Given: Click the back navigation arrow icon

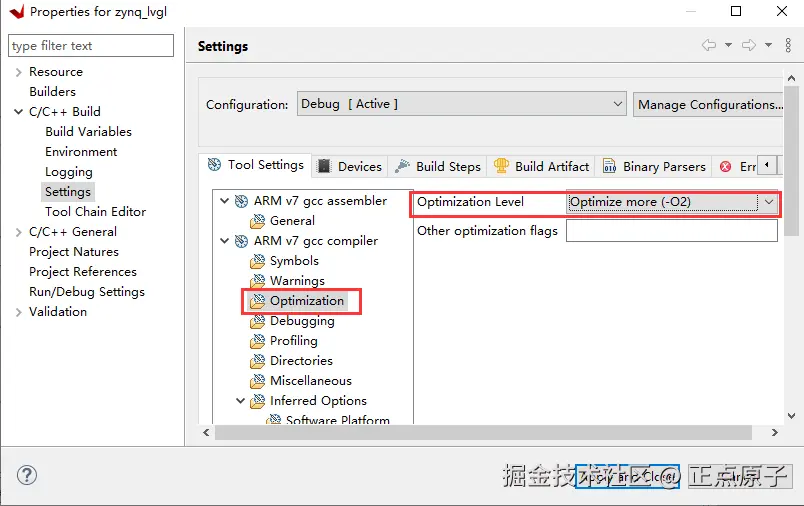Looking at the screenshot, I should point(709,45).
